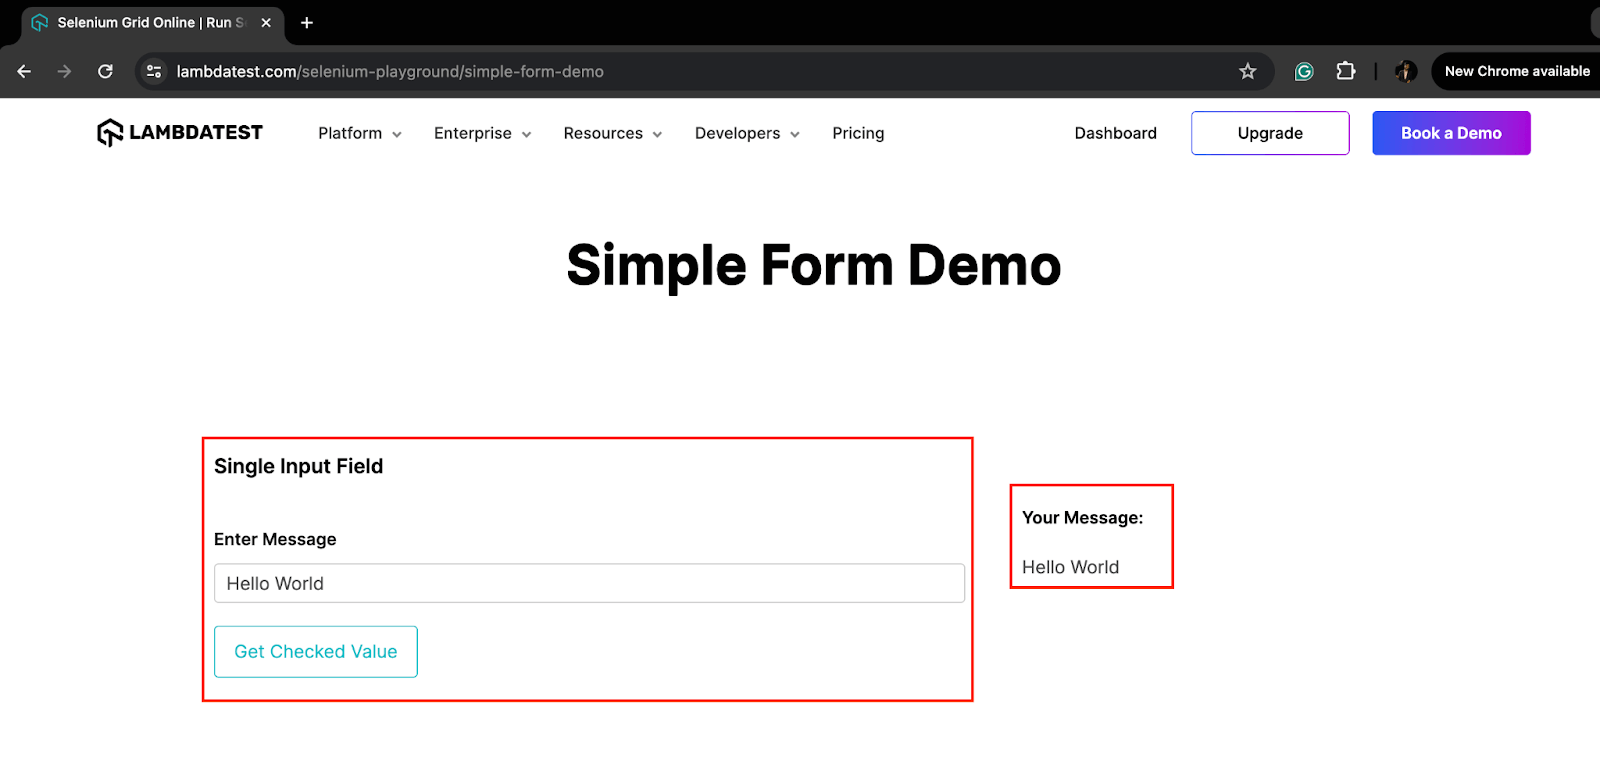Image resolution: width=1600 pixels, height=768 pixels.
Task: Click the Get Checked Value button
Action: point(316,652)
